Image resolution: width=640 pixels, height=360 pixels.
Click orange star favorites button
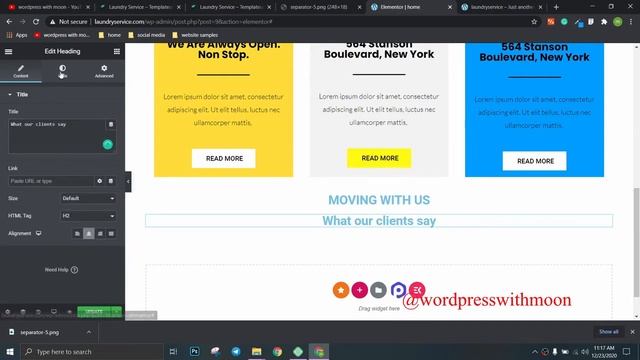tap(341, 290)
